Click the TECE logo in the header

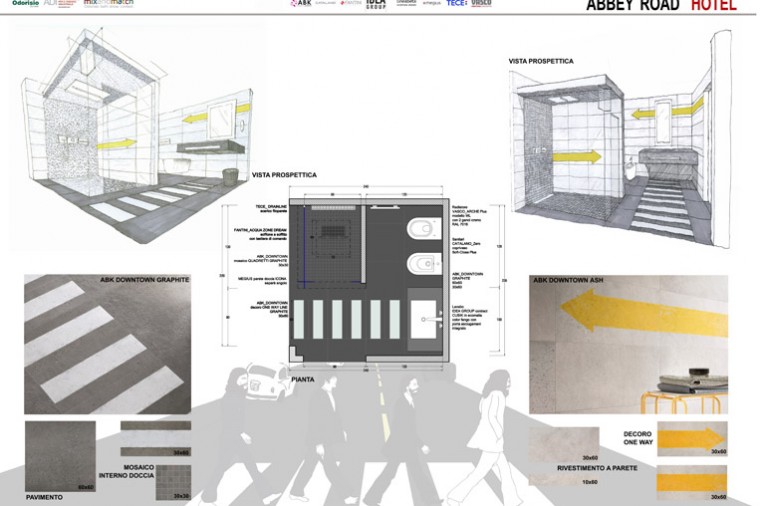tap(456, 4)
